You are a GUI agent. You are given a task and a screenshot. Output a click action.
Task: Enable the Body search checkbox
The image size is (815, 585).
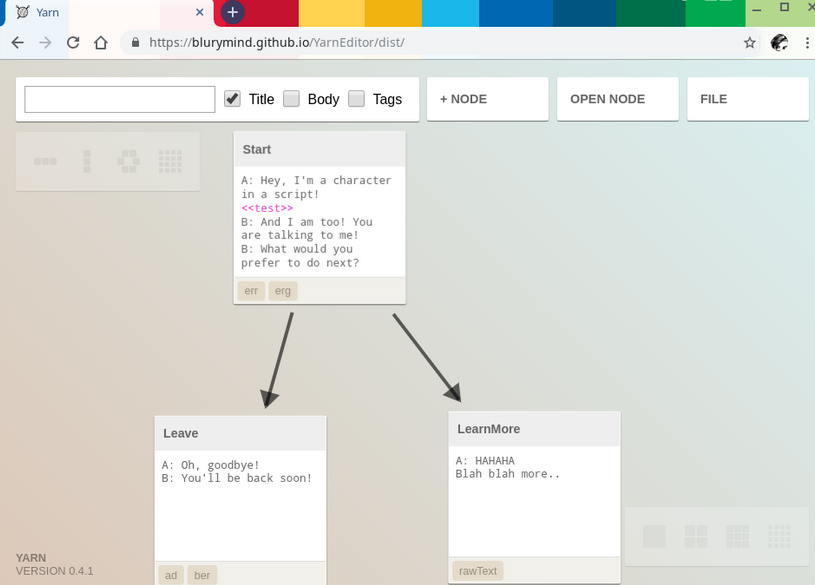tap(291, 99)
